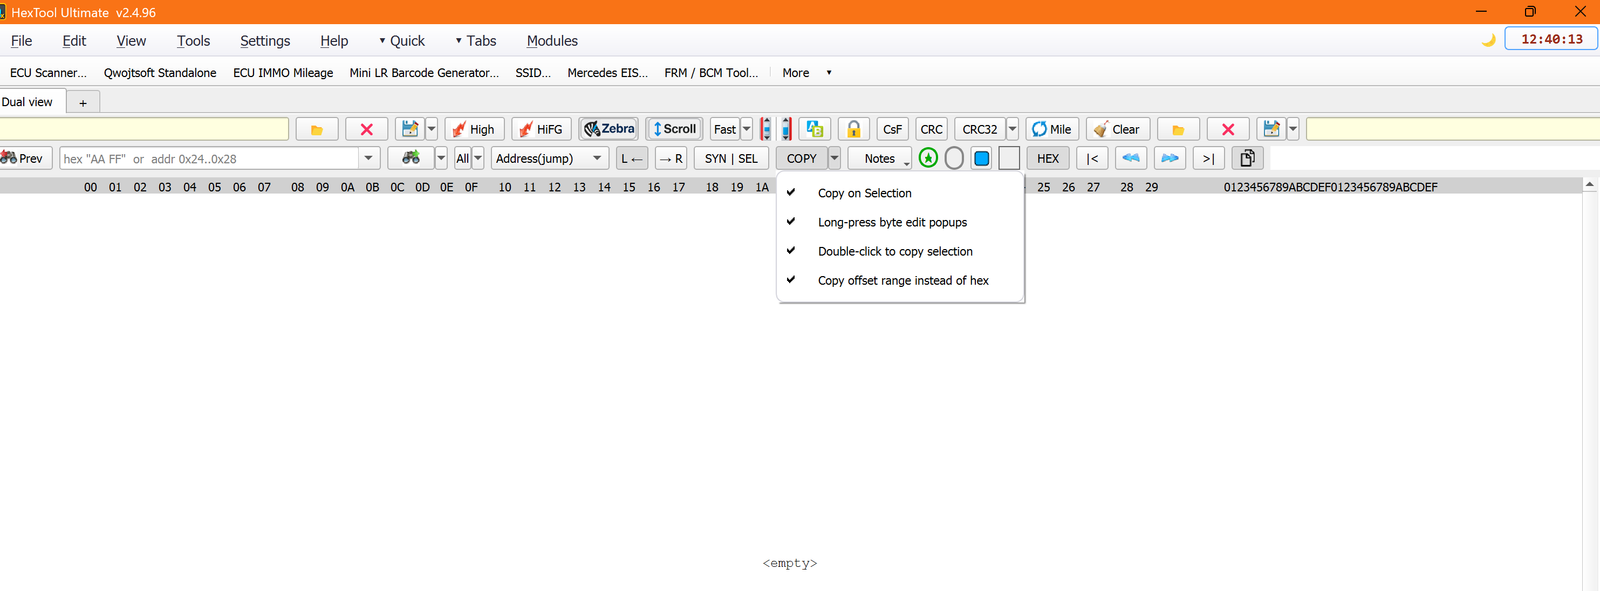This screenshot has width=1600, height=591.
Task: Launch ECU IMMO Mileage module
Action: point(283,73)
